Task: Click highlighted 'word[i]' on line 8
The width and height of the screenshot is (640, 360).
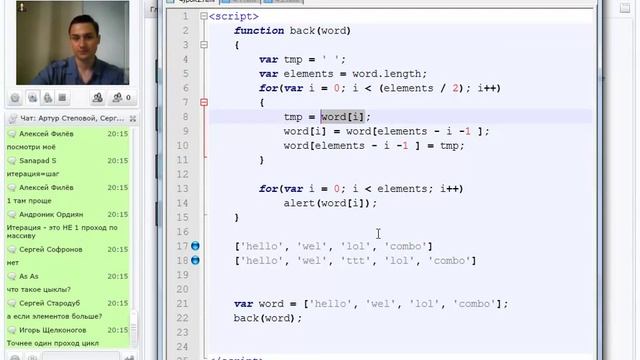Action: pyautogui.click(x=342, y=117)
